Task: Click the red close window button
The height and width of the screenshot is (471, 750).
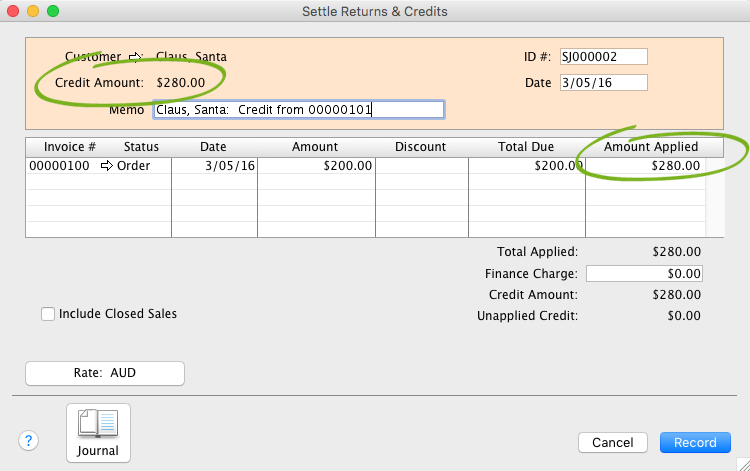Action: [x=14, y=11]
